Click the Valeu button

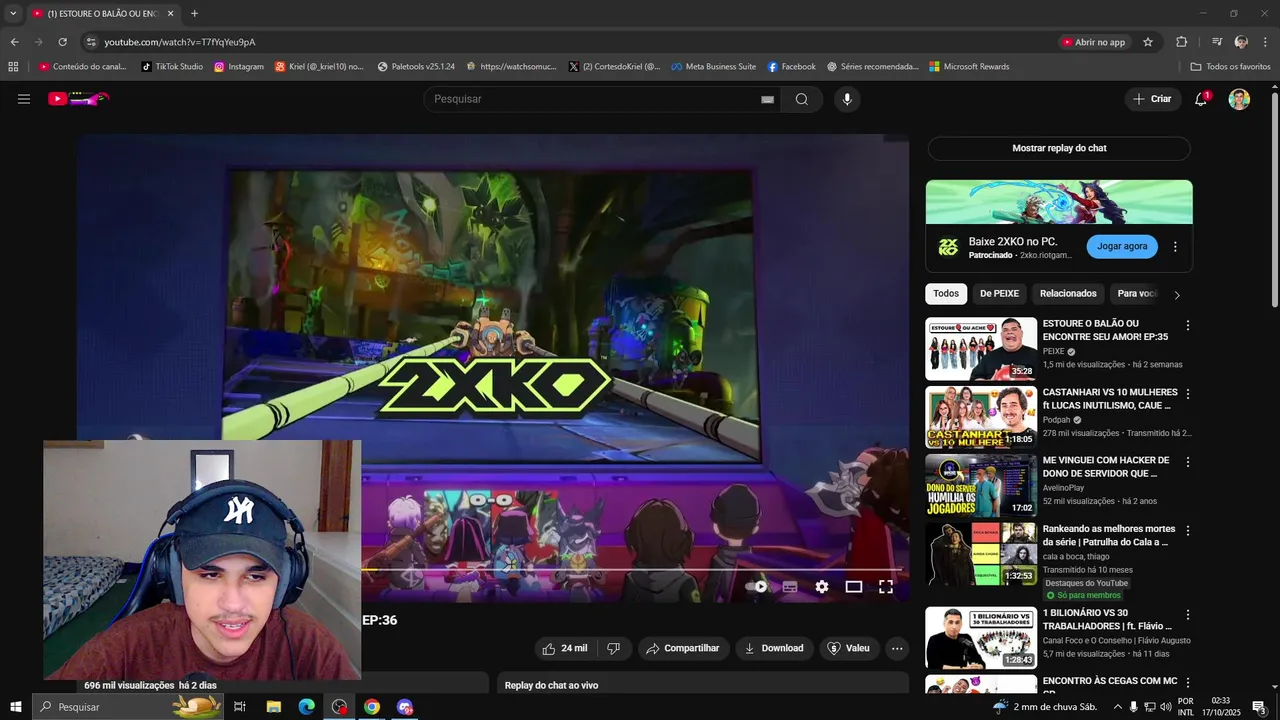[849, 648]
